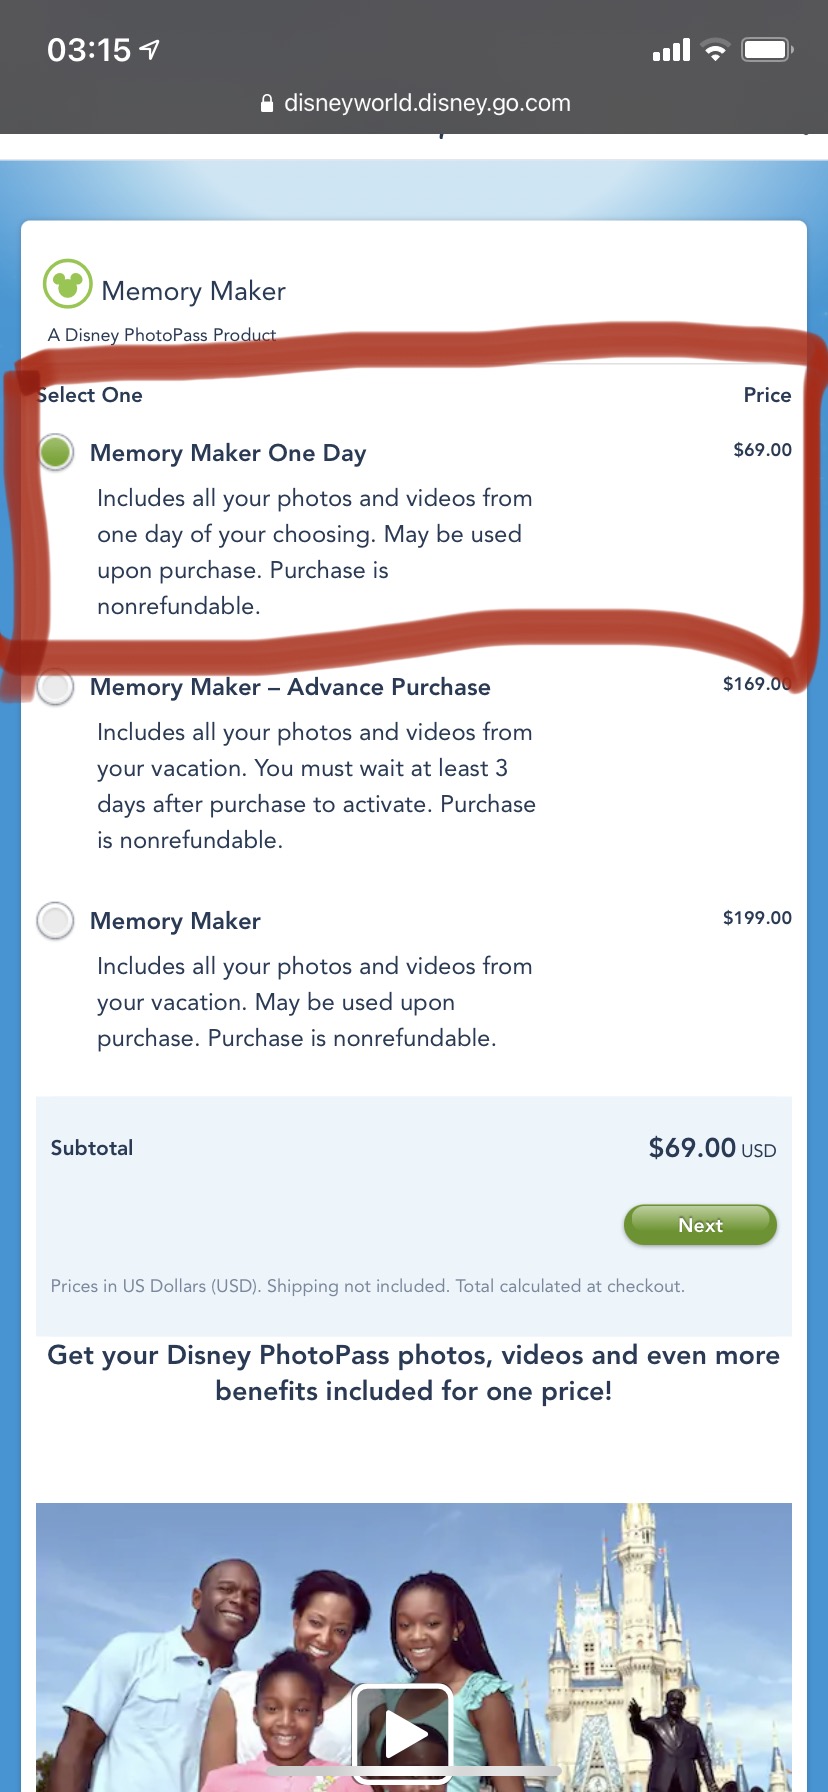The width and height of the screenshot is (828, 1792).
Task: Play the PhotoPass promotional video
Action: pyautogui.click(x=403, y=1735)
